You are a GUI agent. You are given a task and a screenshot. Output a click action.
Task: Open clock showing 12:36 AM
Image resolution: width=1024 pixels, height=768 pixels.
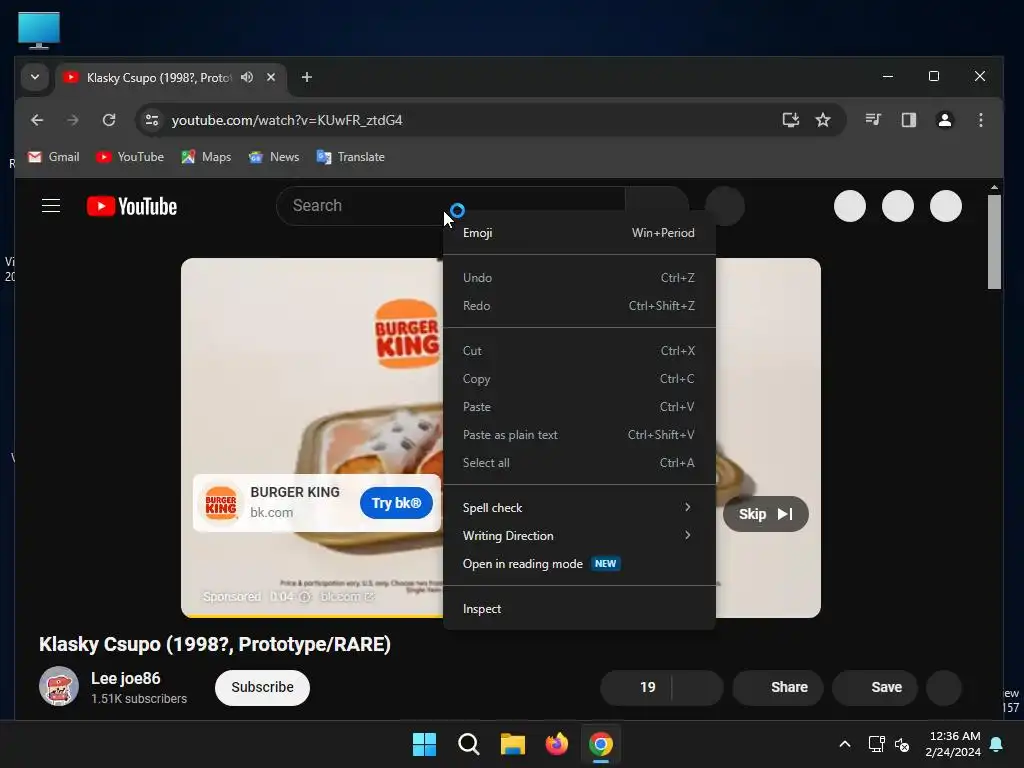(953, 744)
